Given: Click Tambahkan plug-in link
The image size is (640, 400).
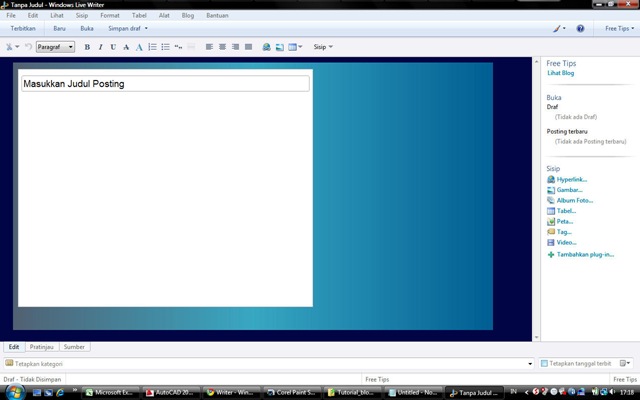Looking at the screenshot, I should (585, 254).
